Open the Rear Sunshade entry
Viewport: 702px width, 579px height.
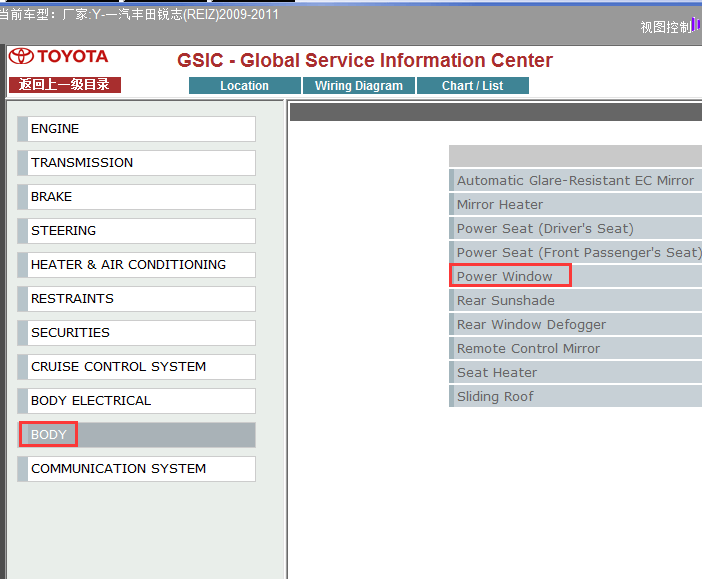(x=575, y=300)
